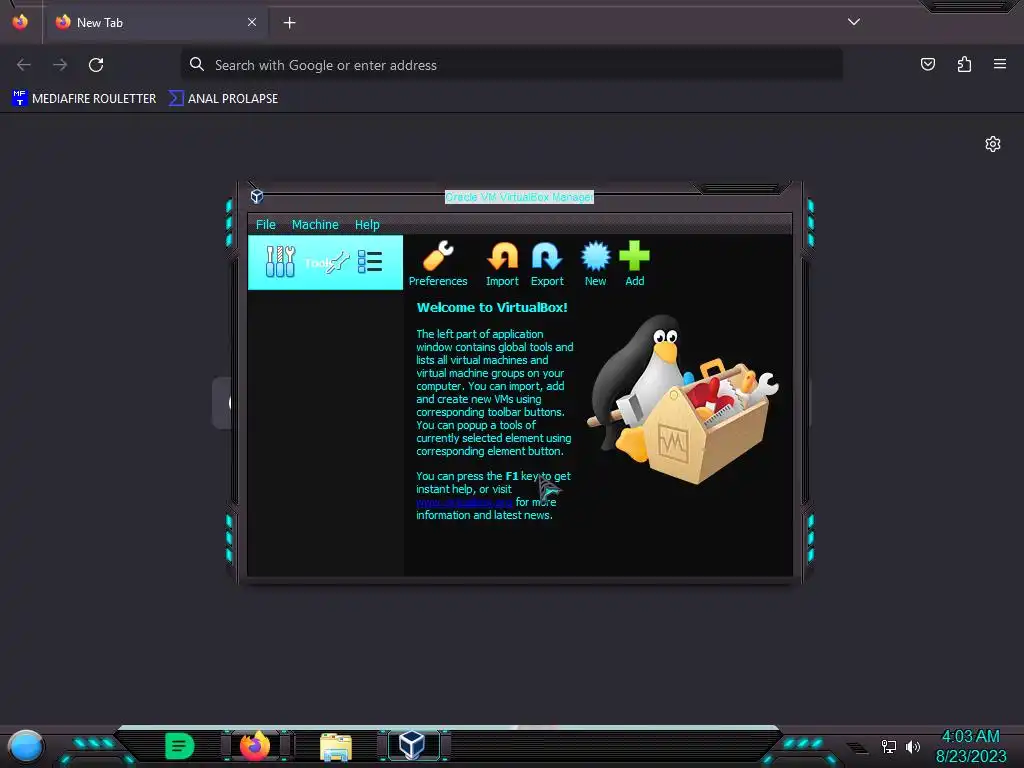
Task: Switch to Firefox in taskbar
Action: point(255,745)
